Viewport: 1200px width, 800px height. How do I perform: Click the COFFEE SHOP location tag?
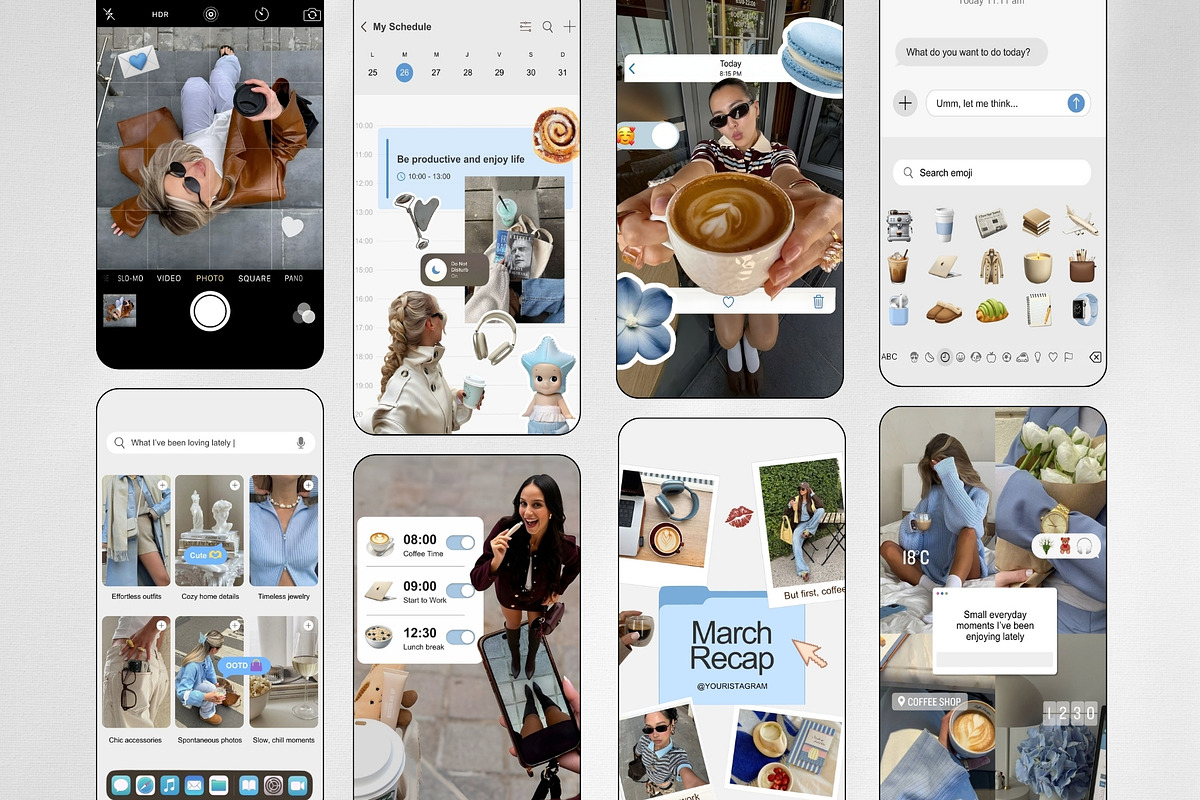[929, 702]
